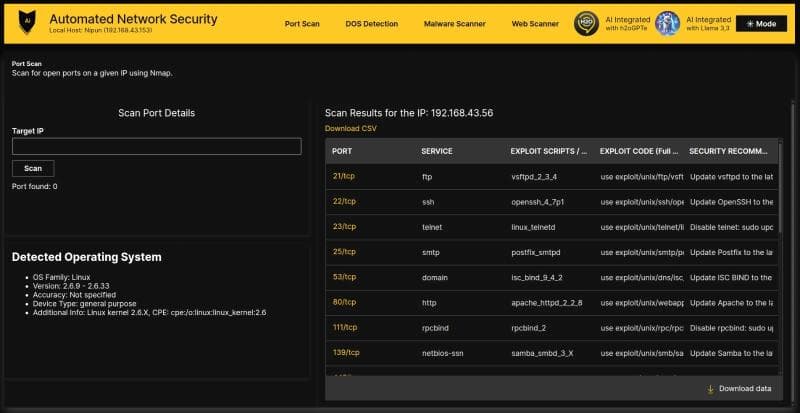Click the linux_telnetd exploit script cell
This screenshot has width=800, height=413.
click(533, 227)
